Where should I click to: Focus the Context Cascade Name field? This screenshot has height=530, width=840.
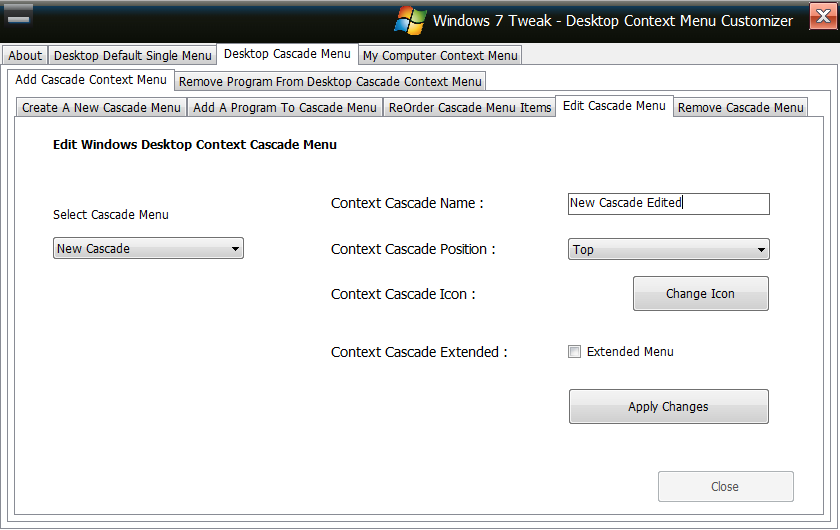tap(669, 204)
